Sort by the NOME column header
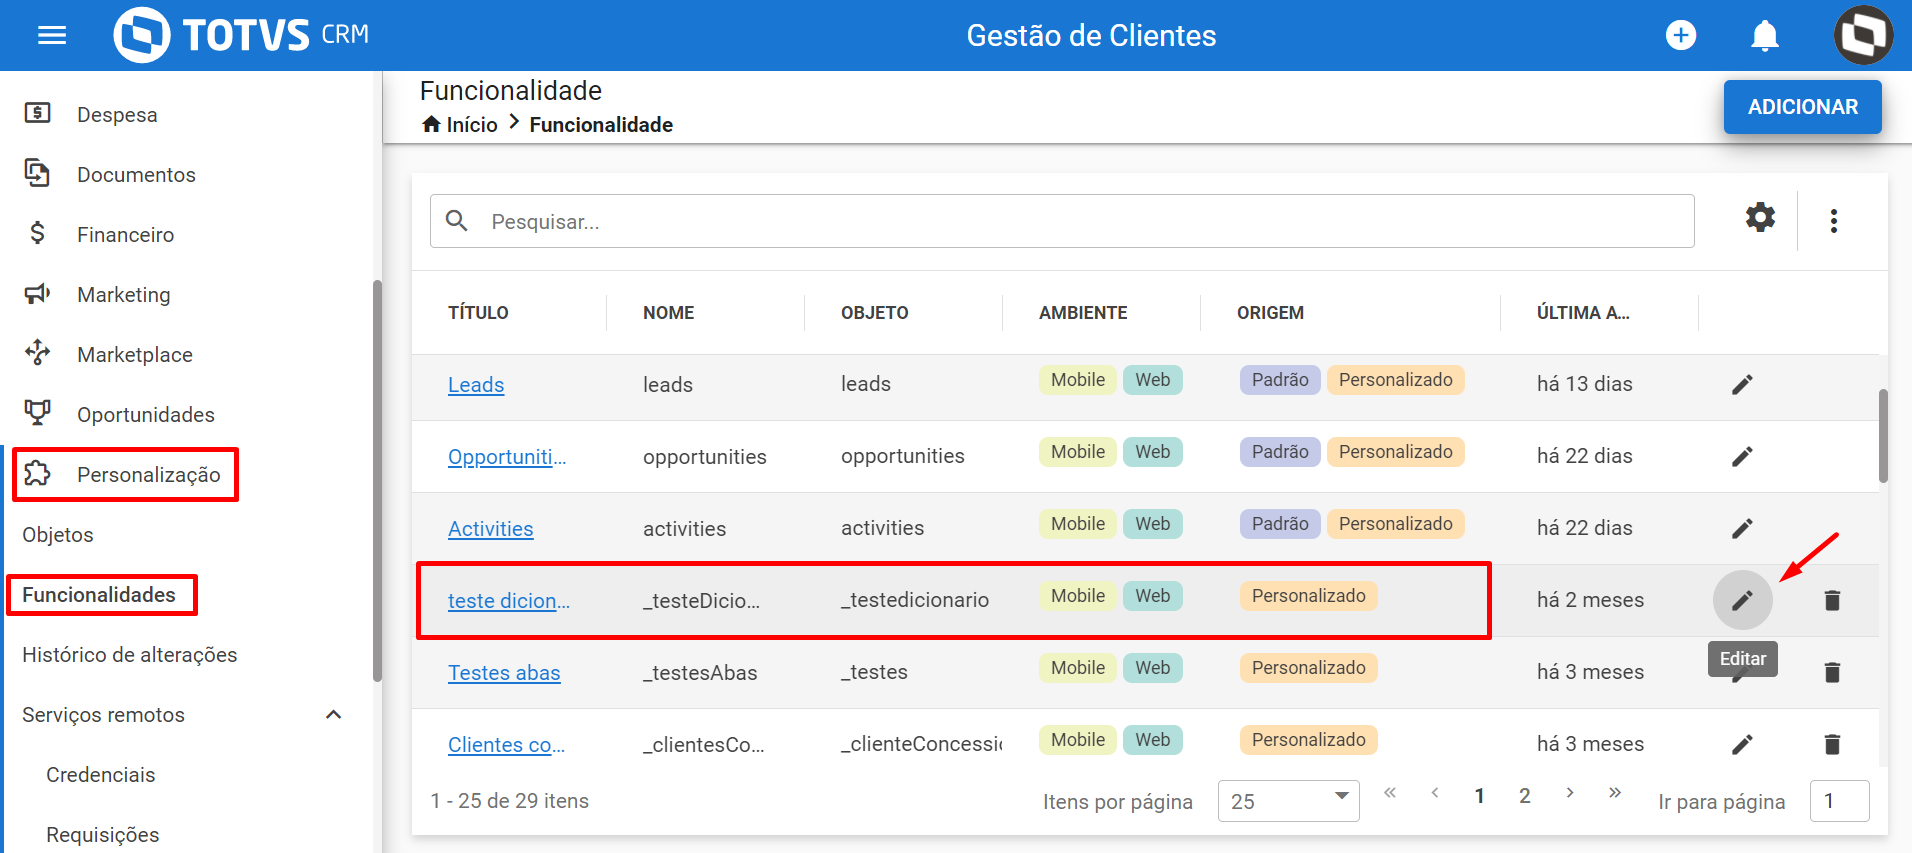Image resolution: width=1912 pixels, height=853 pixels. coord(669,313)
